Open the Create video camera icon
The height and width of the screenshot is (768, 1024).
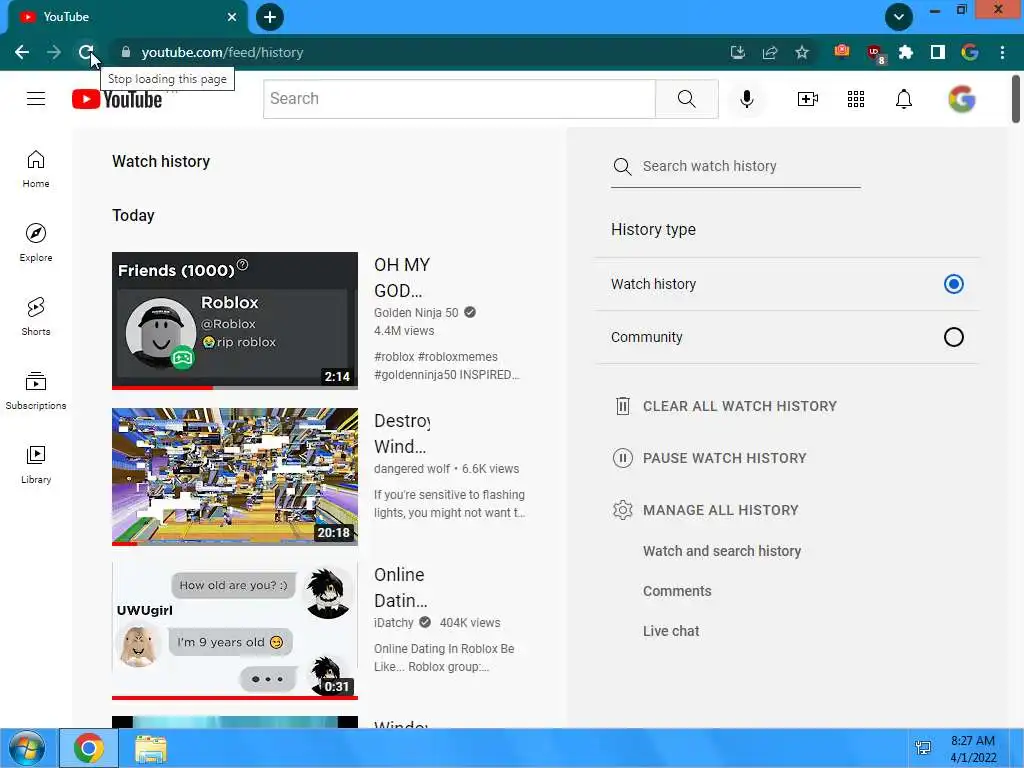pos(808,99)
